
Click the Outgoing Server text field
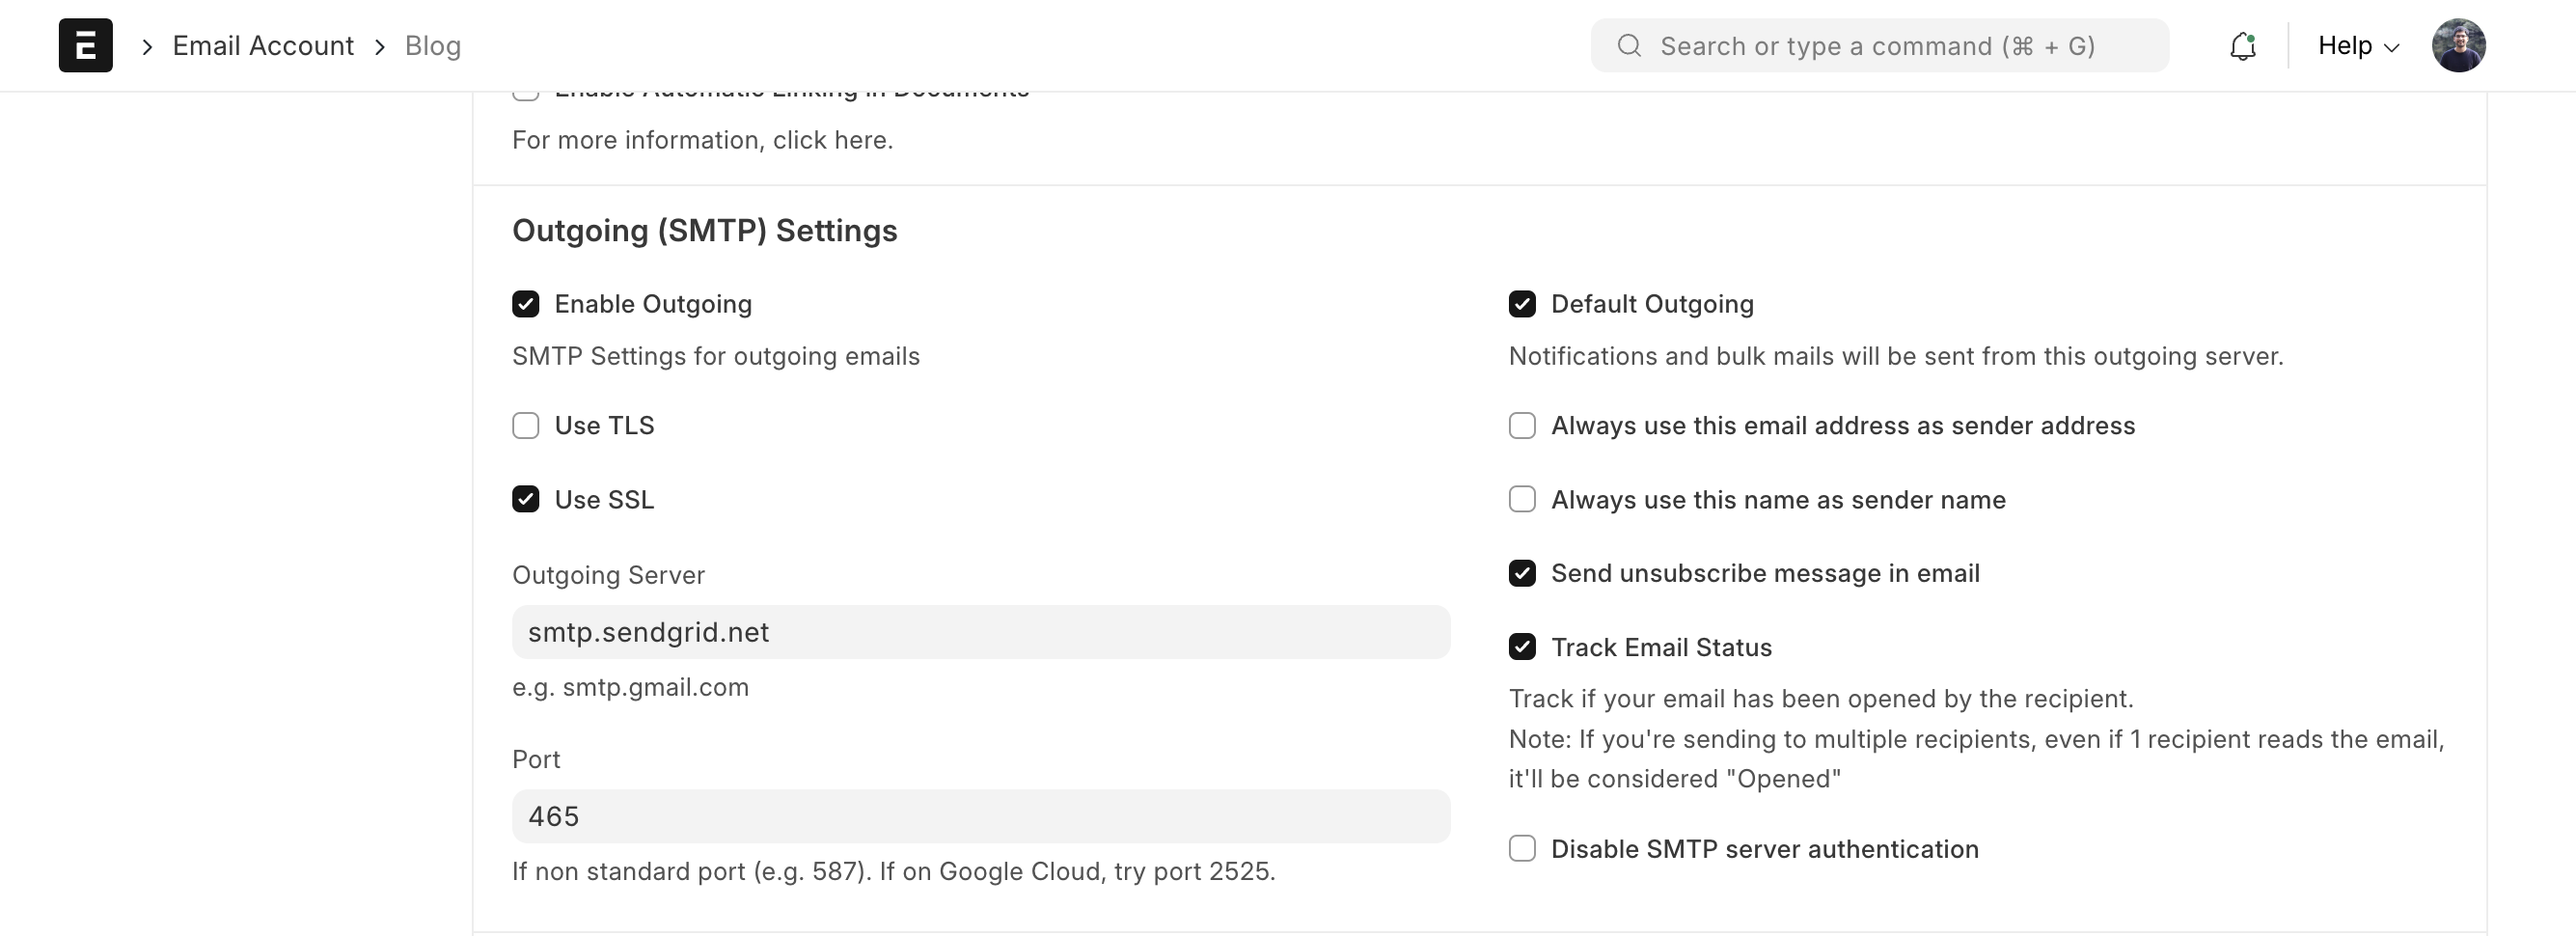tap(980, 632)
